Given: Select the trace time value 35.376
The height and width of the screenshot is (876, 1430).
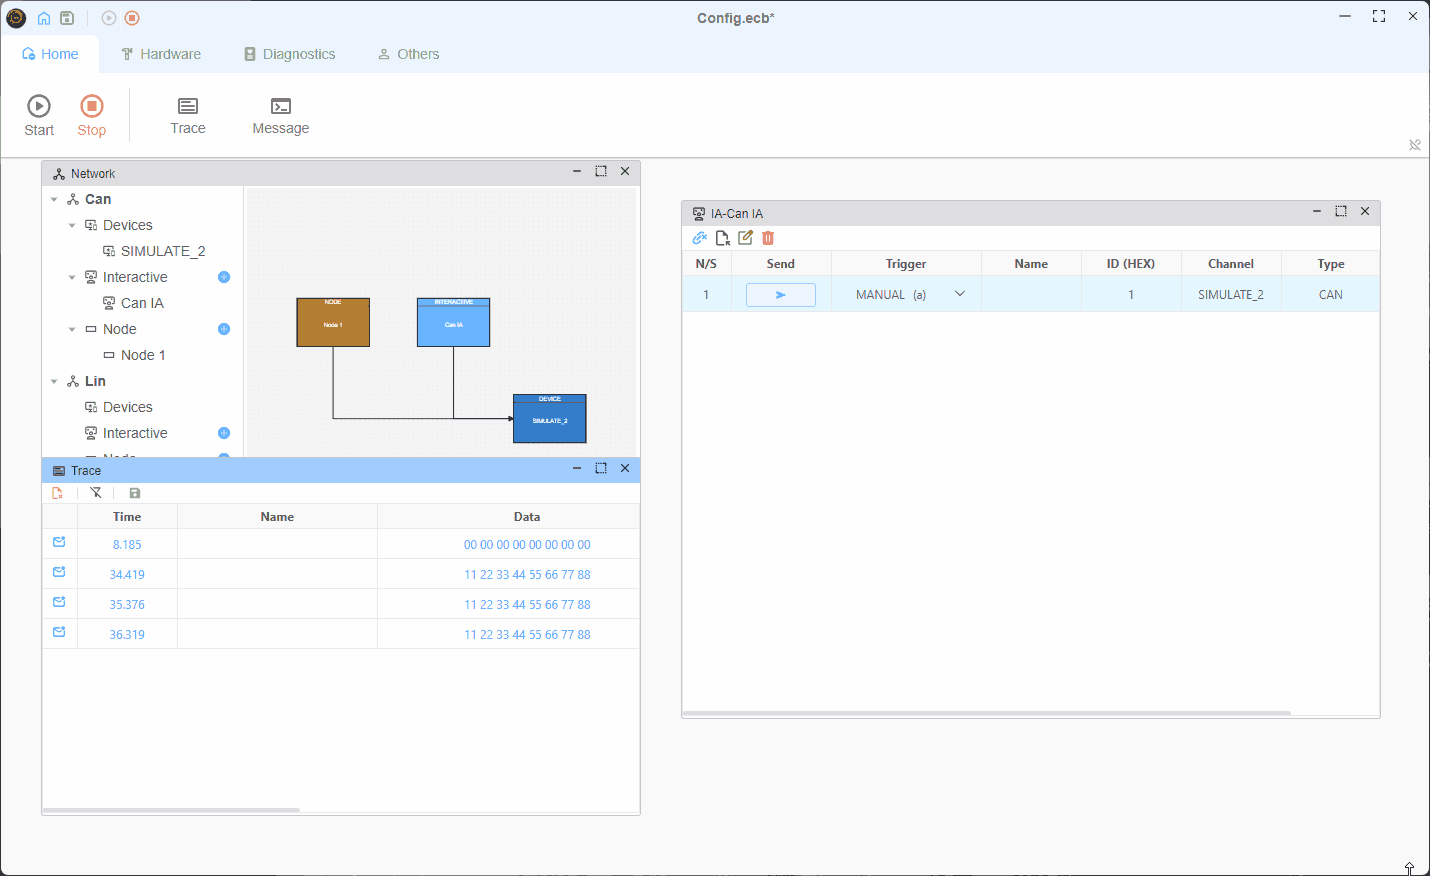Looking at the screenshot, I should click(x=127, y=605).
